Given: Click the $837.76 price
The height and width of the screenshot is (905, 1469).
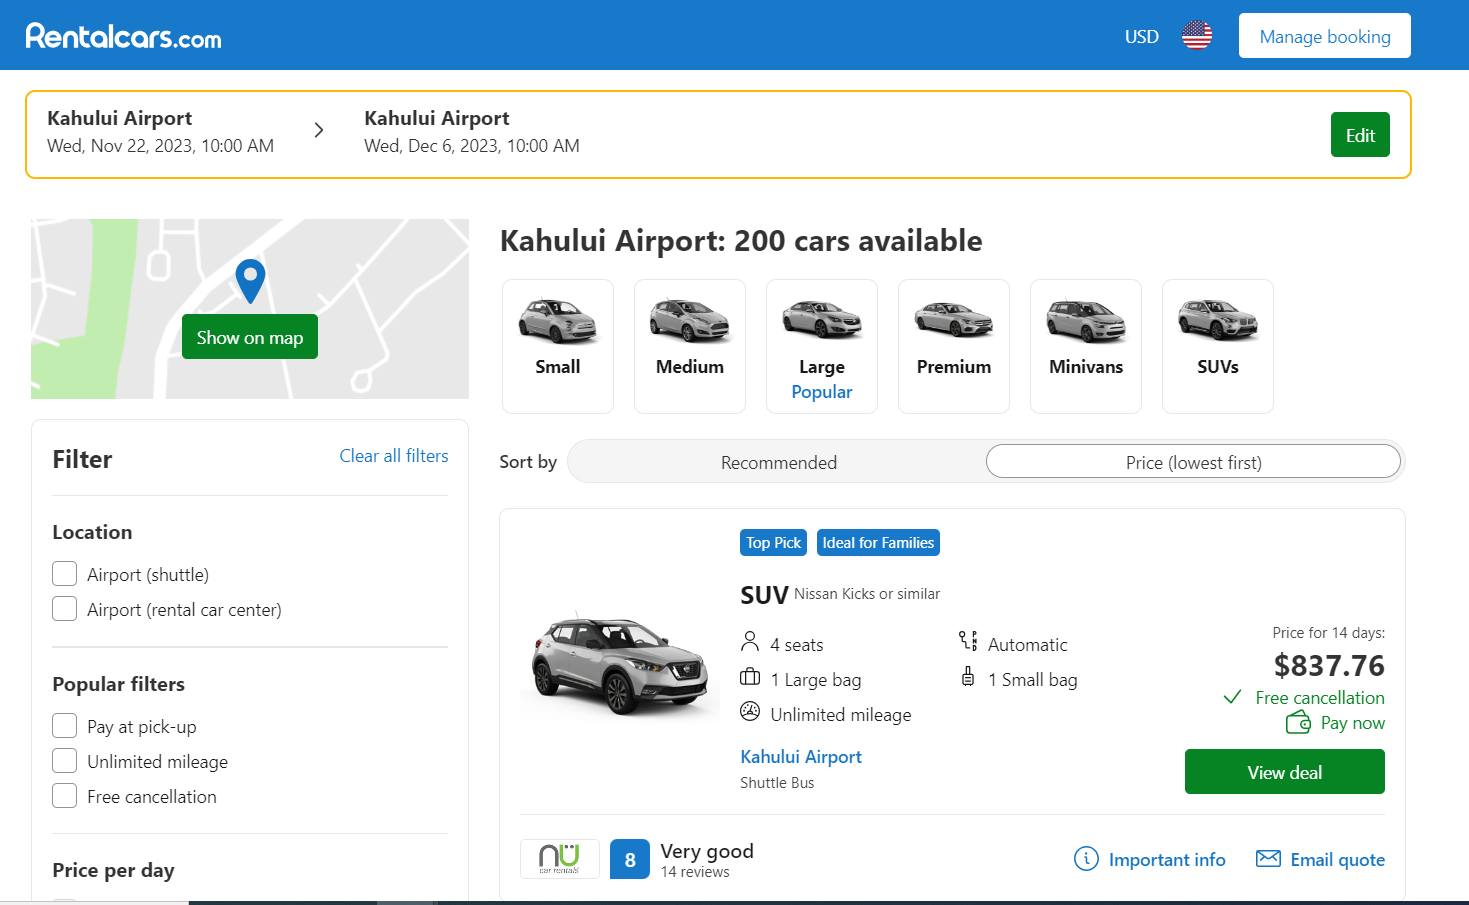Looking at the screenshot, I should [1329, 665].
